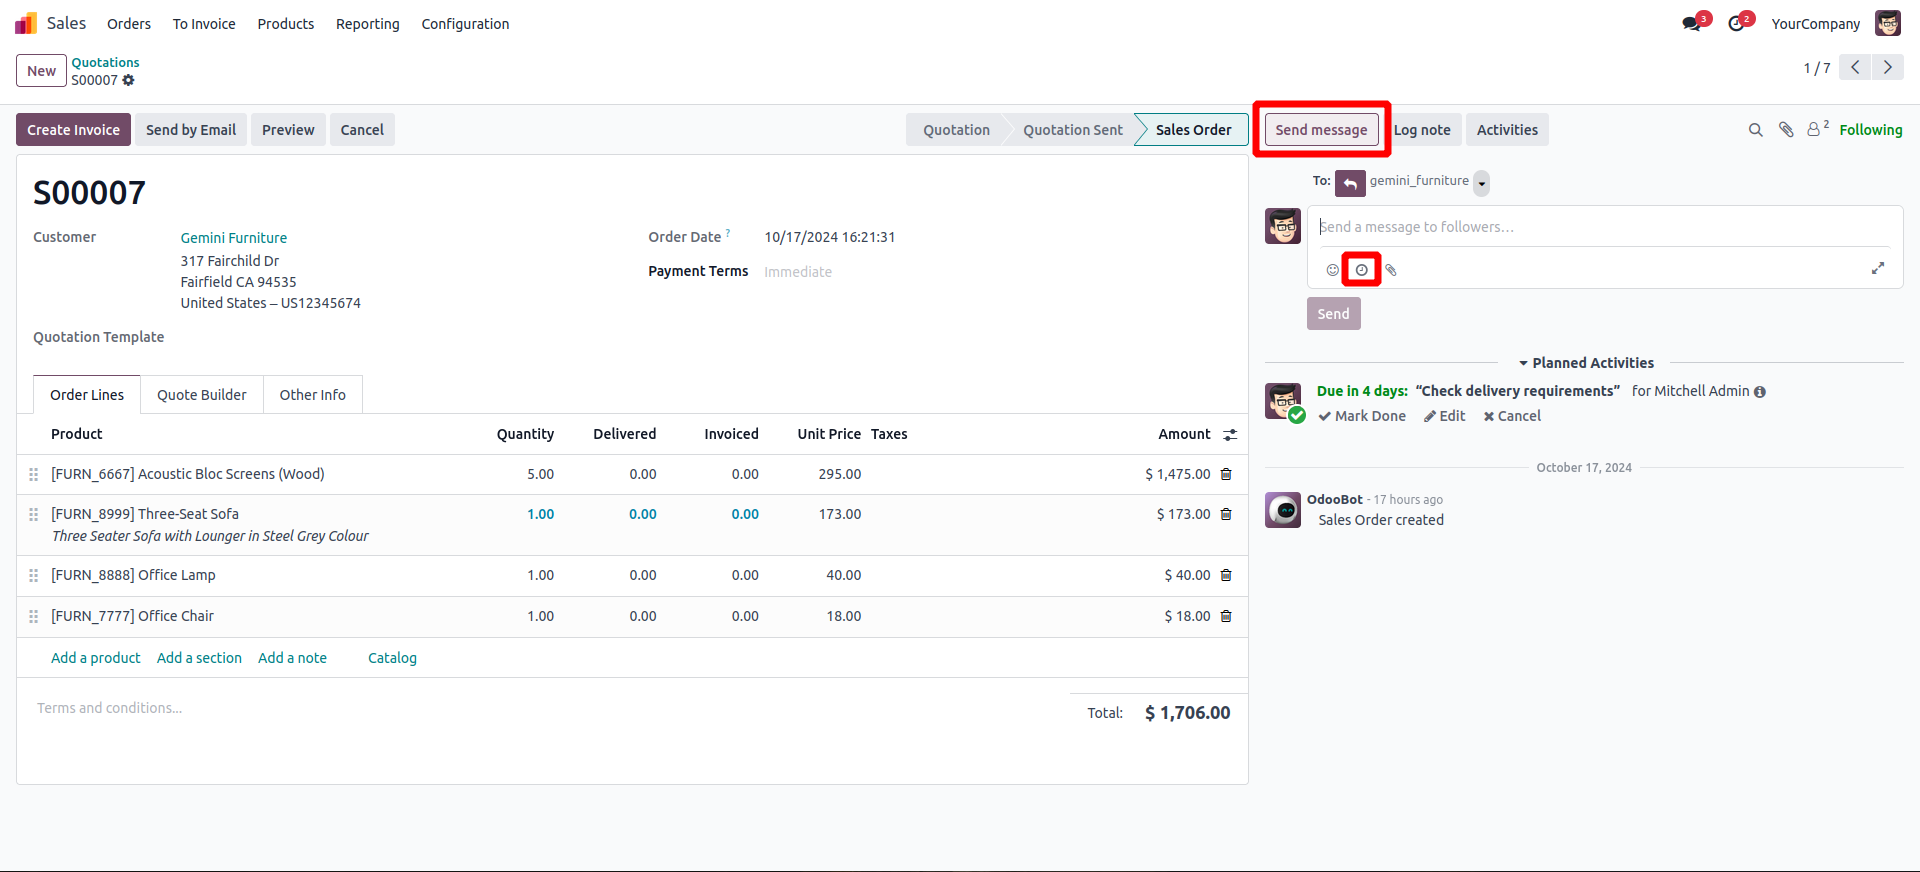Send the composed chatter message
Screen dimensions: 1920x872
(x=1333, y=314)
